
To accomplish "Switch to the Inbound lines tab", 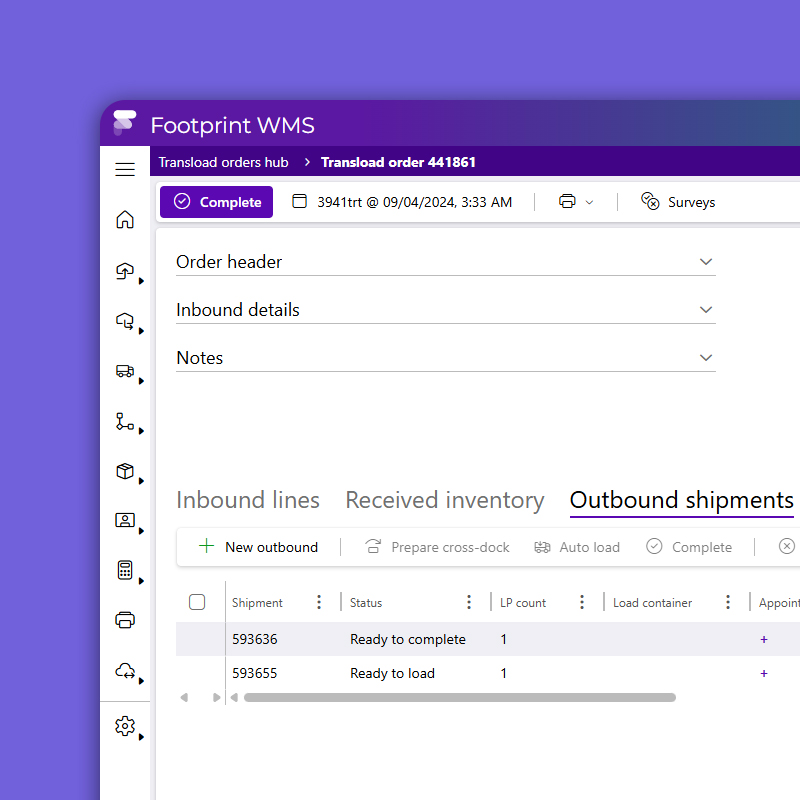I will pos(248,500).
